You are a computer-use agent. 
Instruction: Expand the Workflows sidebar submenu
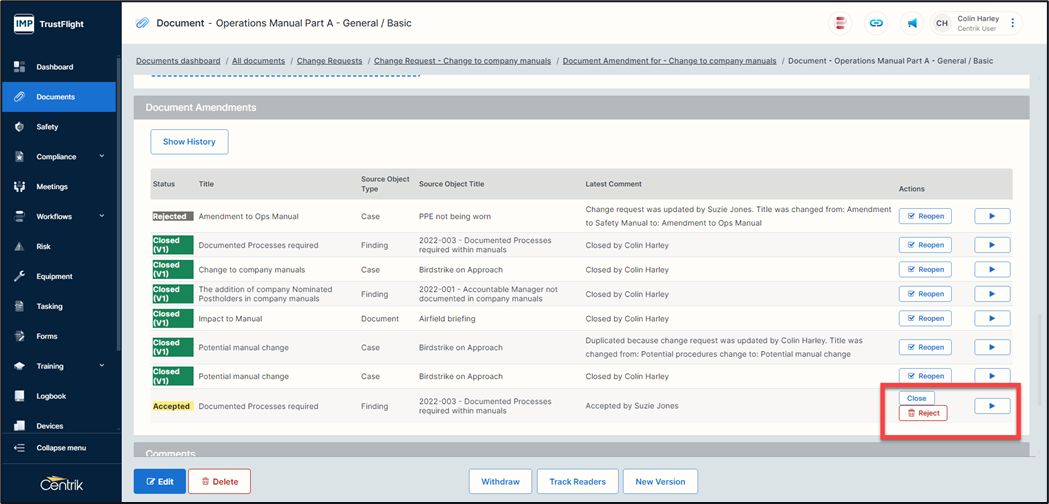[101, 216]
